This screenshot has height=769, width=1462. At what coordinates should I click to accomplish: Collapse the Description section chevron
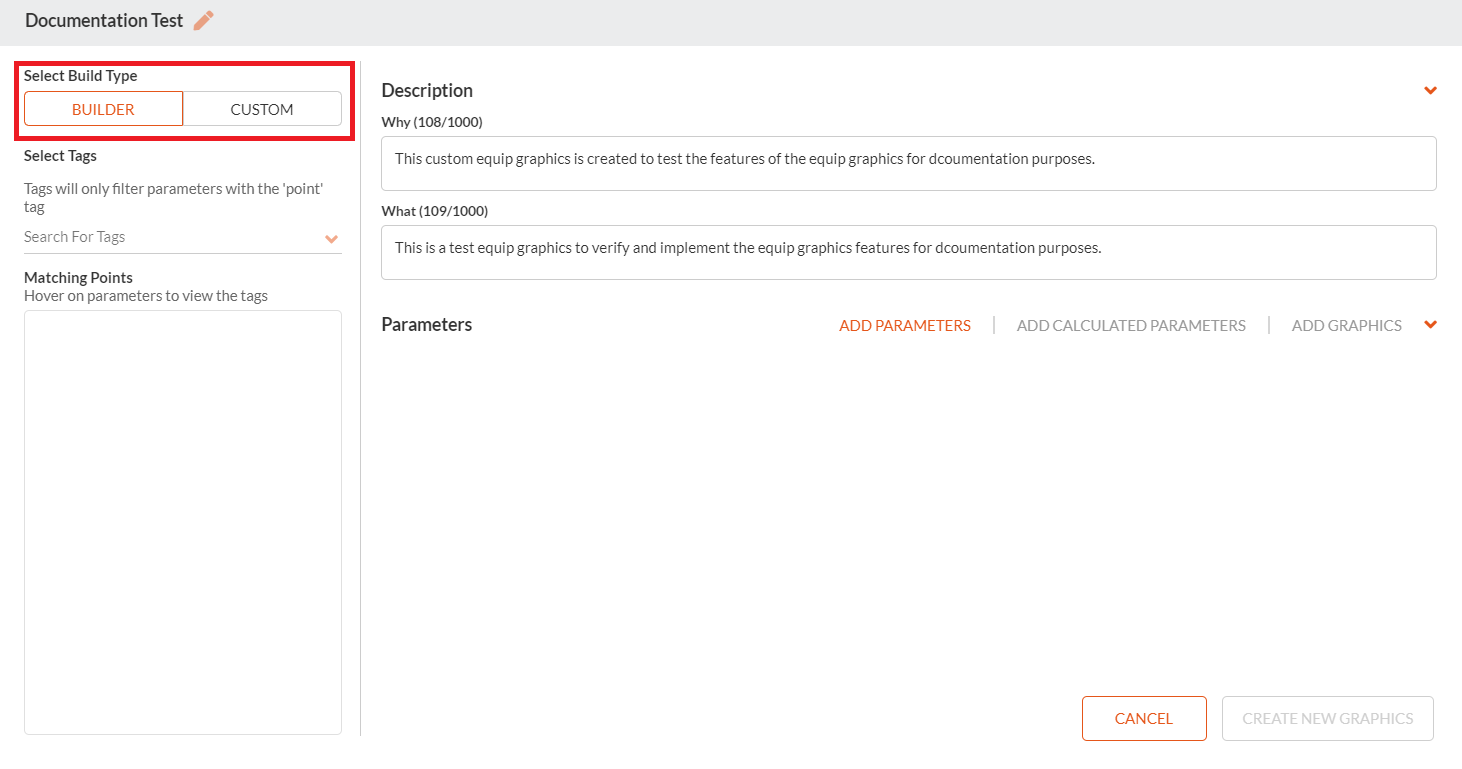click(x=1430, y=90)
